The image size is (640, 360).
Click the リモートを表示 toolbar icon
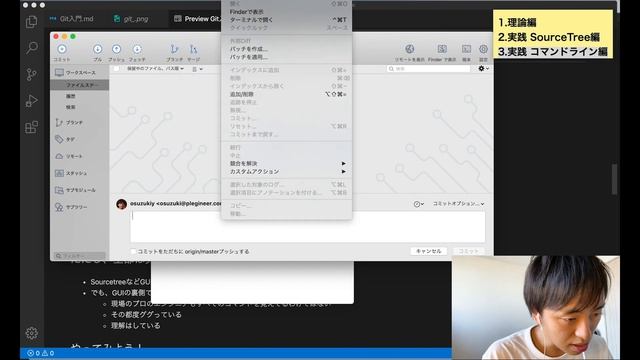click(x=409, y=49)
